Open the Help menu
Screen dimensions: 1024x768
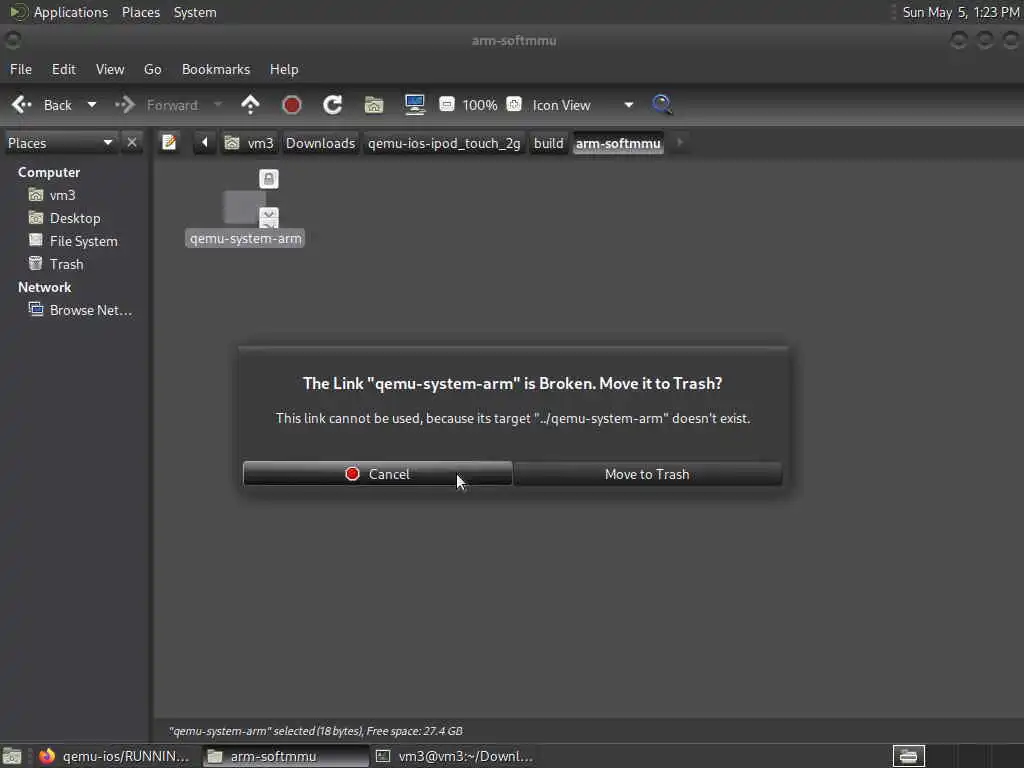284,69
